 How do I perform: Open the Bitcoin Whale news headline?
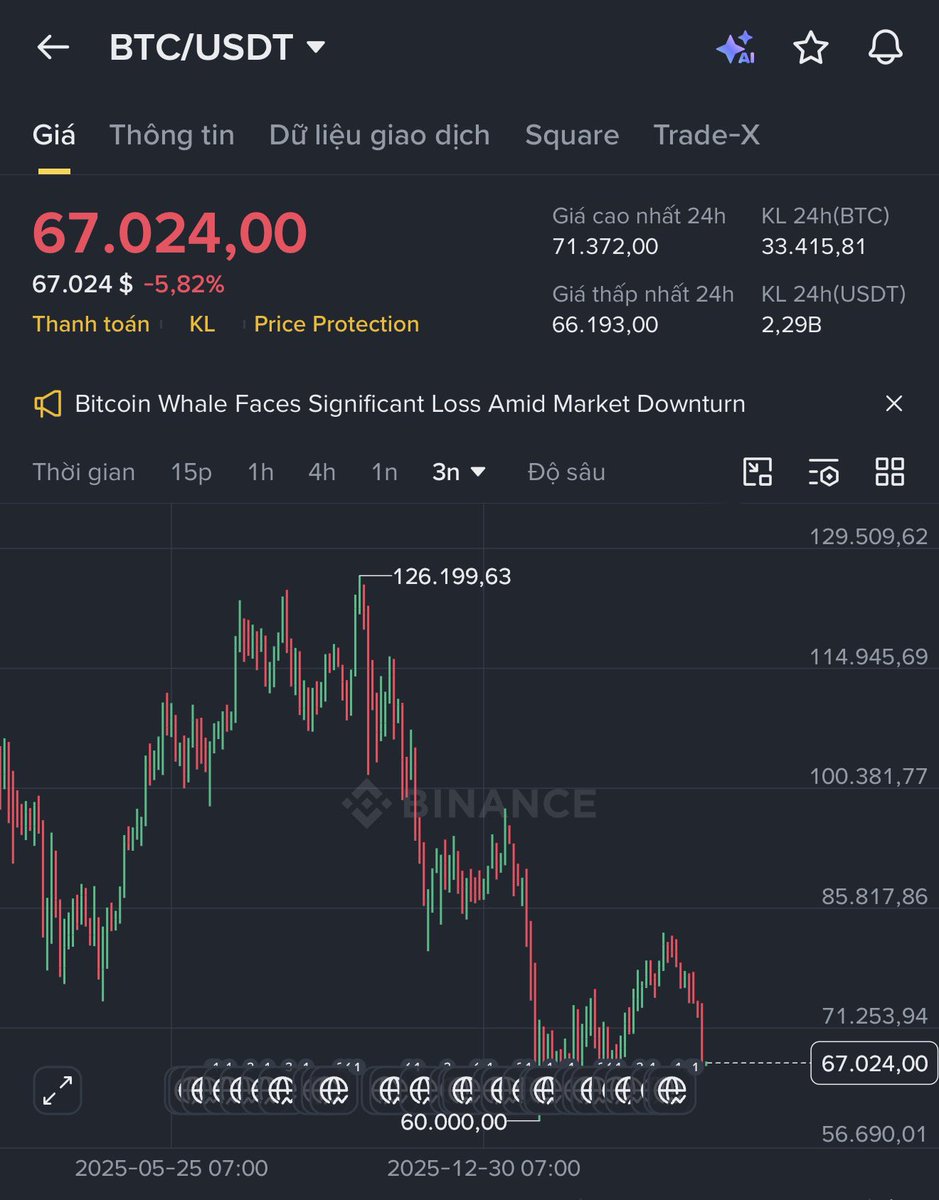[x=410, y=404]
